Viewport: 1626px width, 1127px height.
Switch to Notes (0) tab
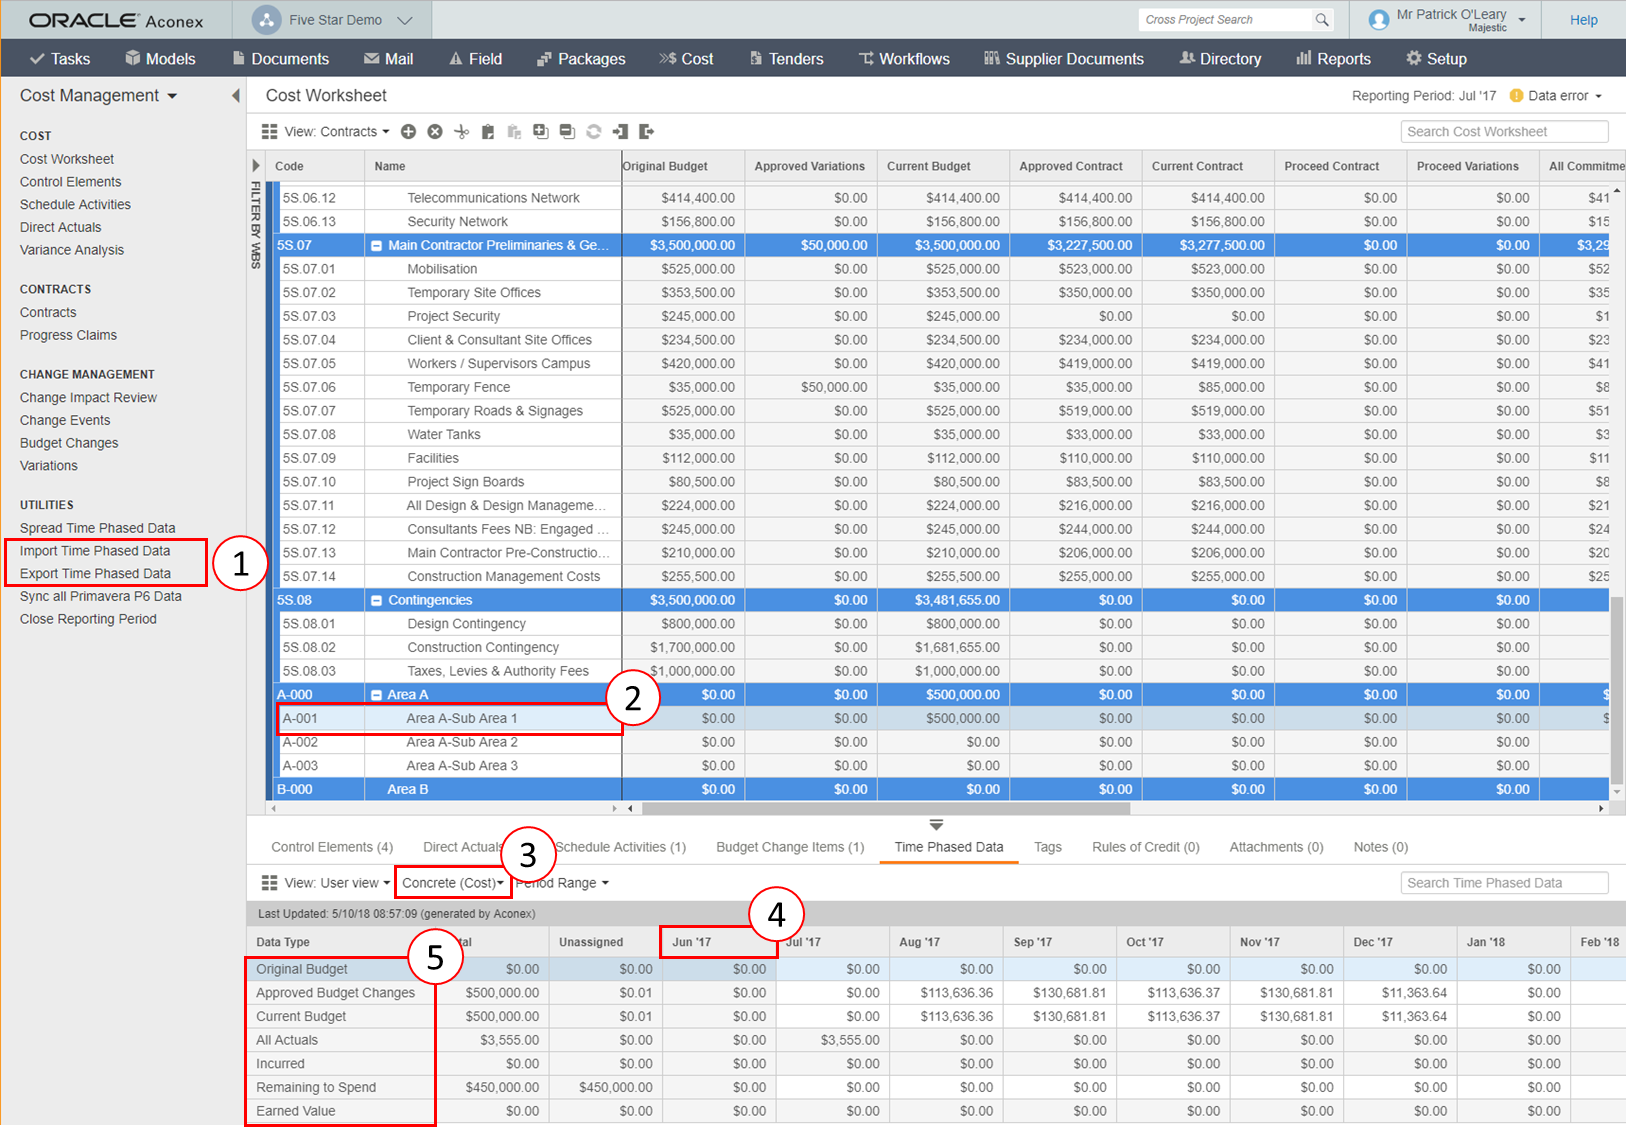coord(1380,847)
